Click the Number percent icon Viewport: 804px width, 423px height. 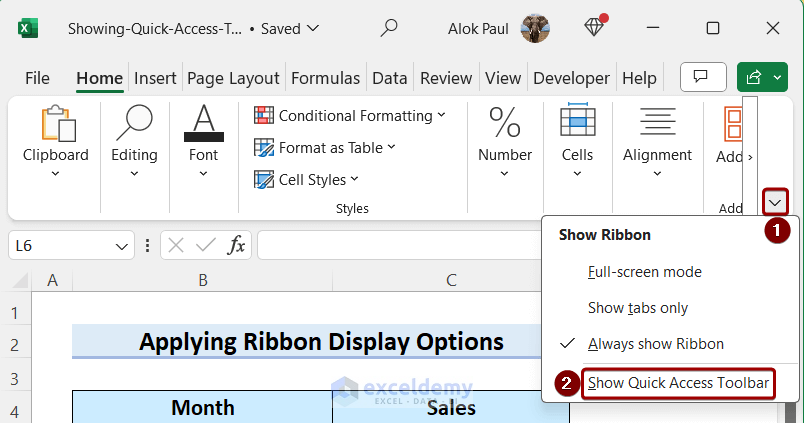pyautogui.click(x=504, y=124)
